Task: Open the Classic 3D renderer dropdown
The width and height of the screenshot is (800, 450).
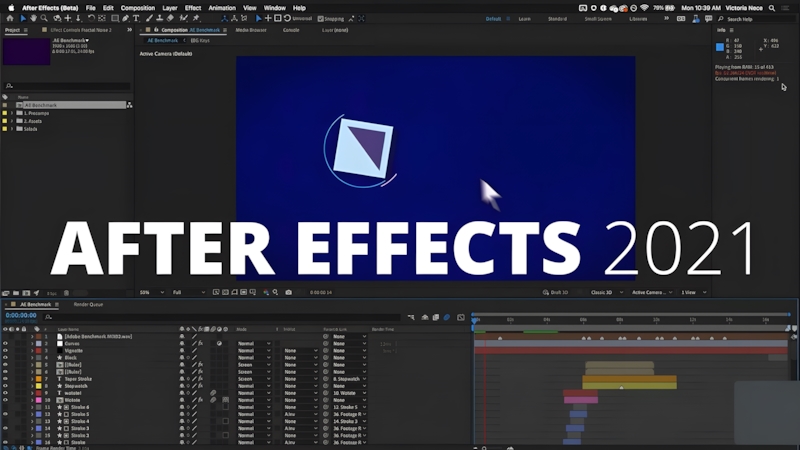Action: click(607, 292)
